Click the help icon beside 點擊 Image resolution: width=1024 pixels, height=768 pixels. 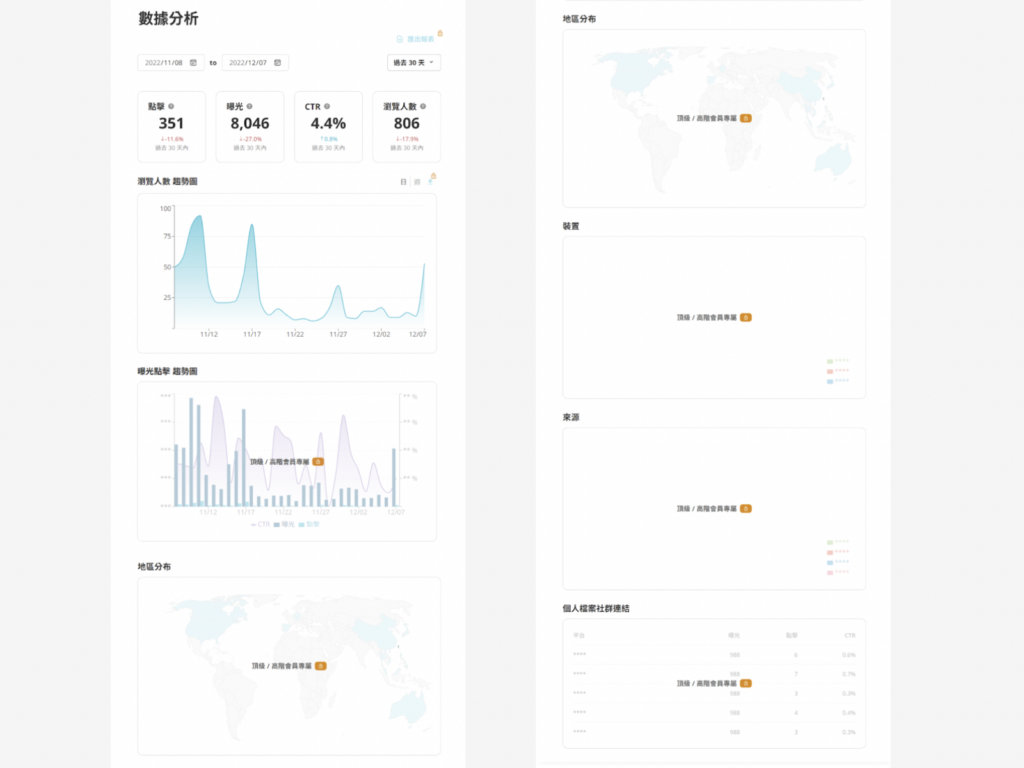point(171,106)
